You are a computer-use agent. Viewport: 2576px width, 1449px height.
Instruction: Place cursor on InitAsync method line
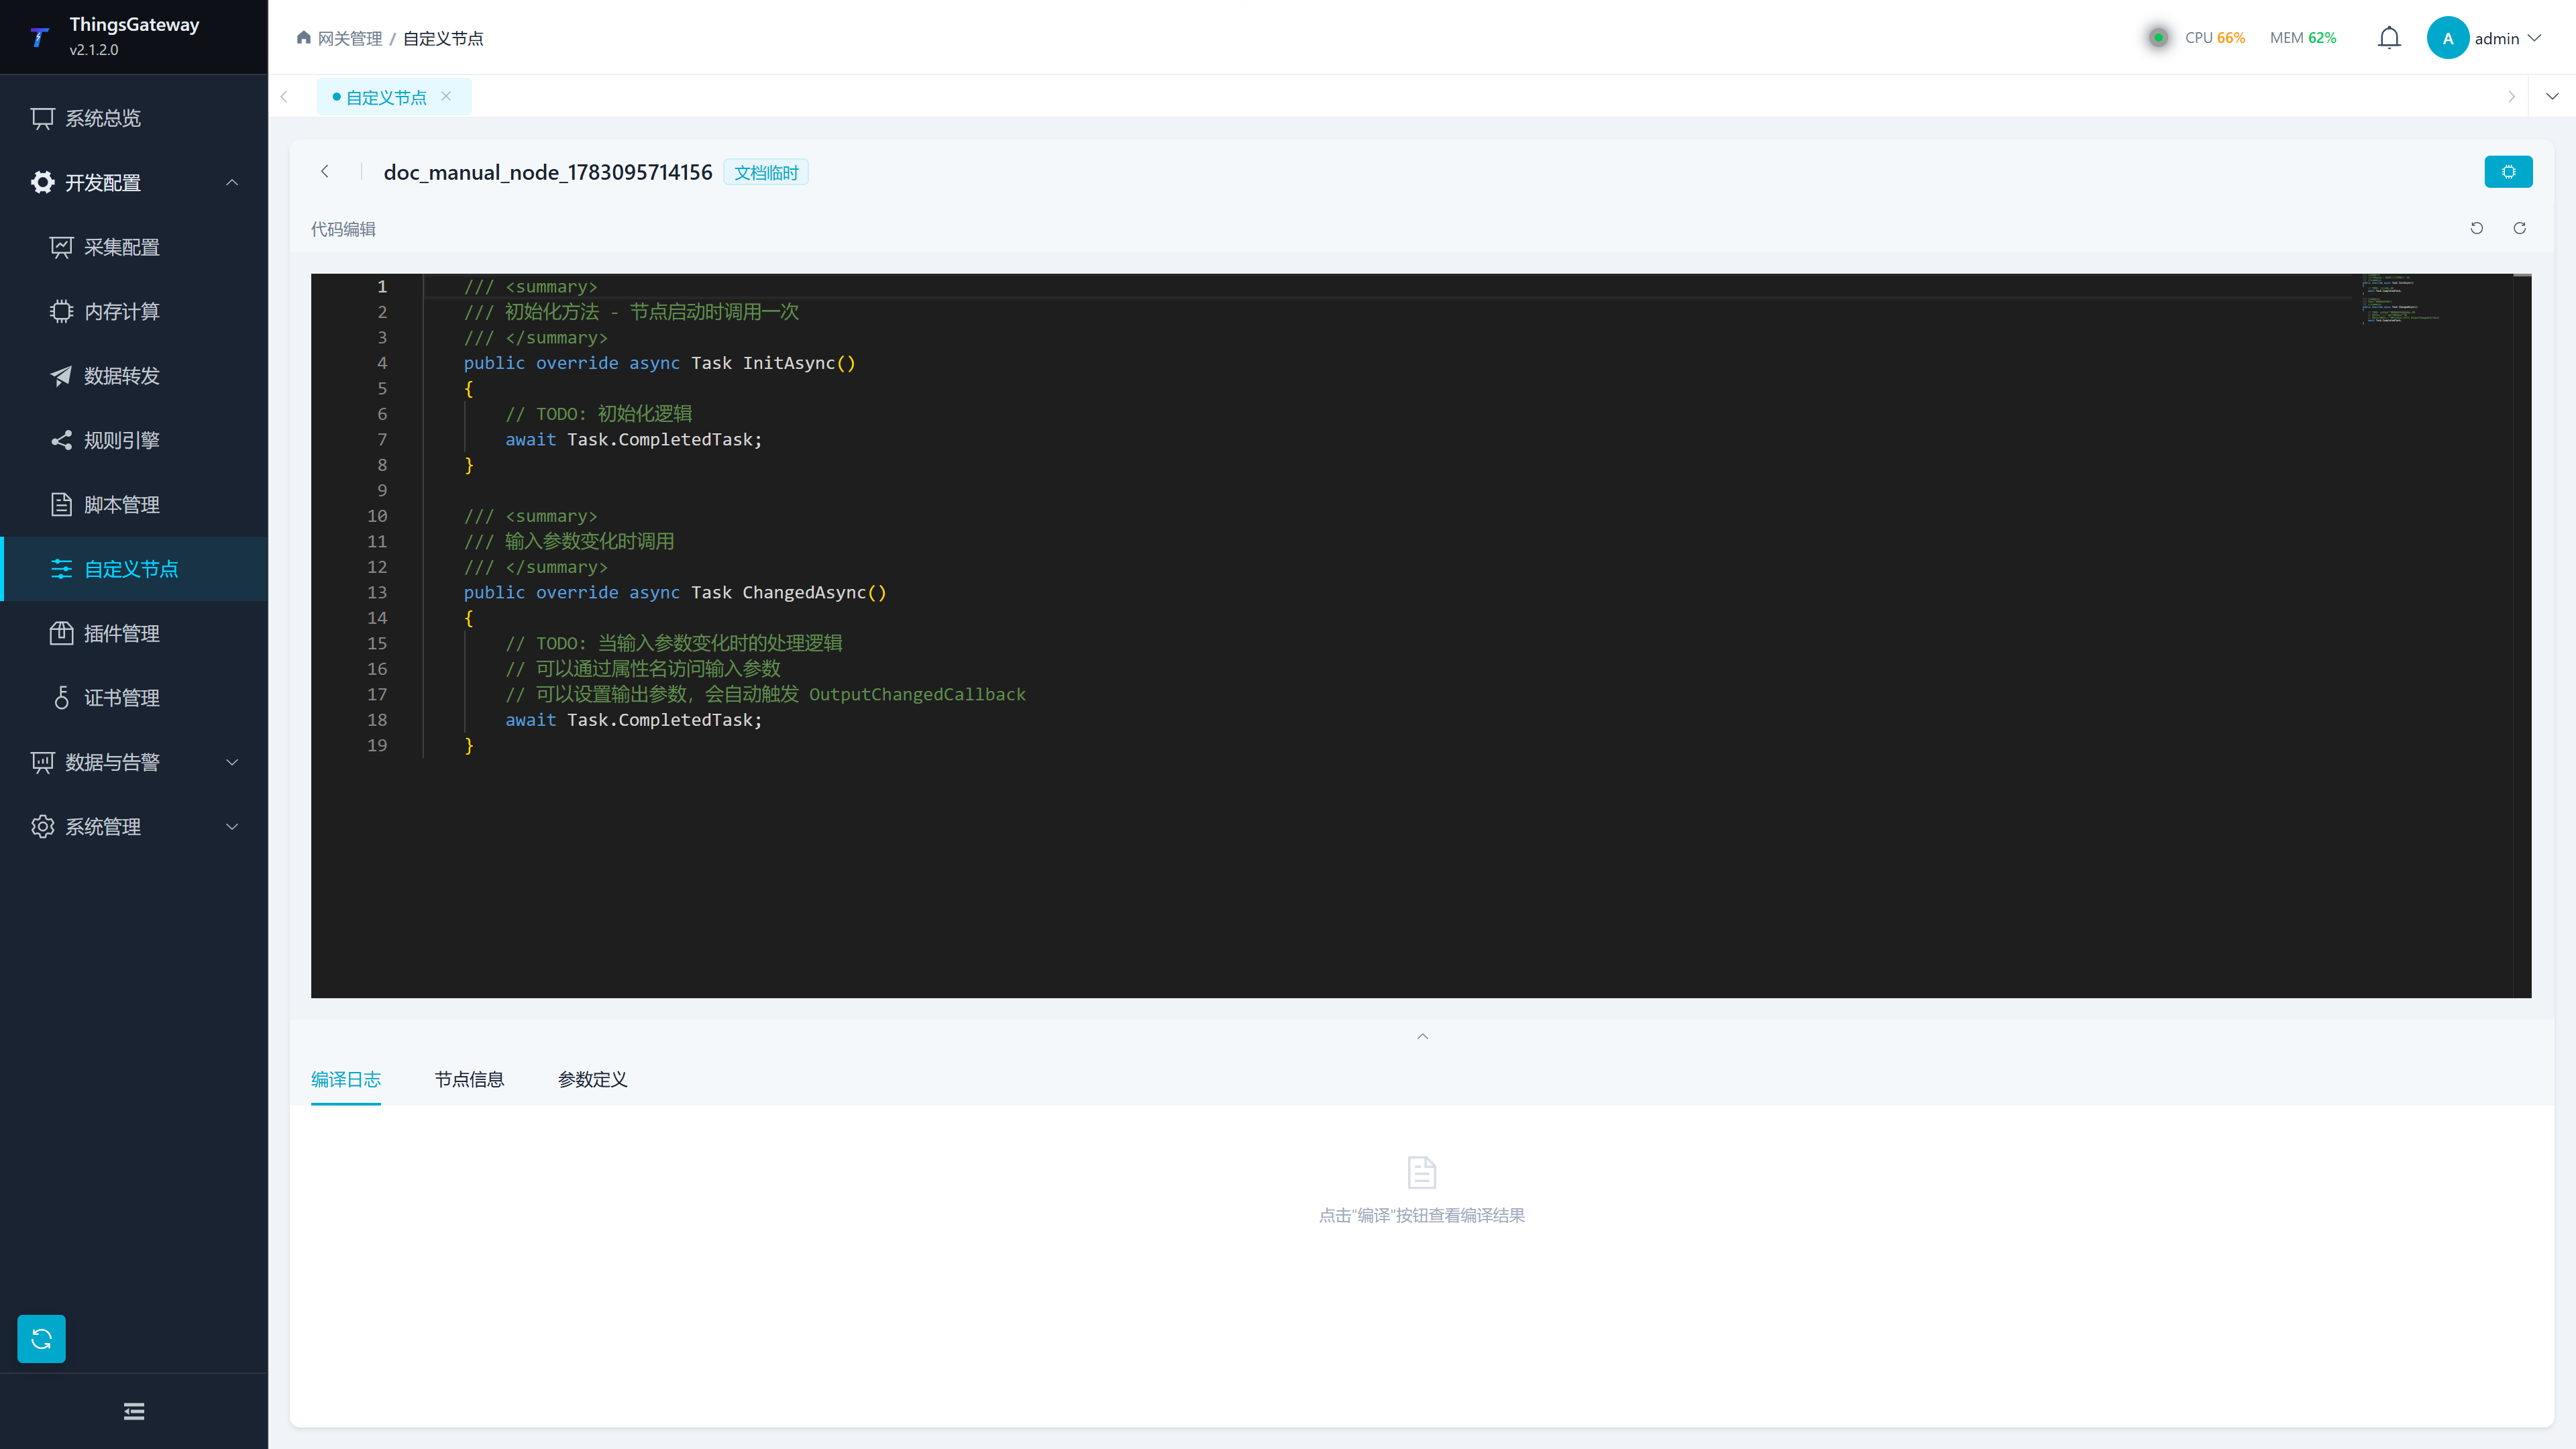[660, 363]
